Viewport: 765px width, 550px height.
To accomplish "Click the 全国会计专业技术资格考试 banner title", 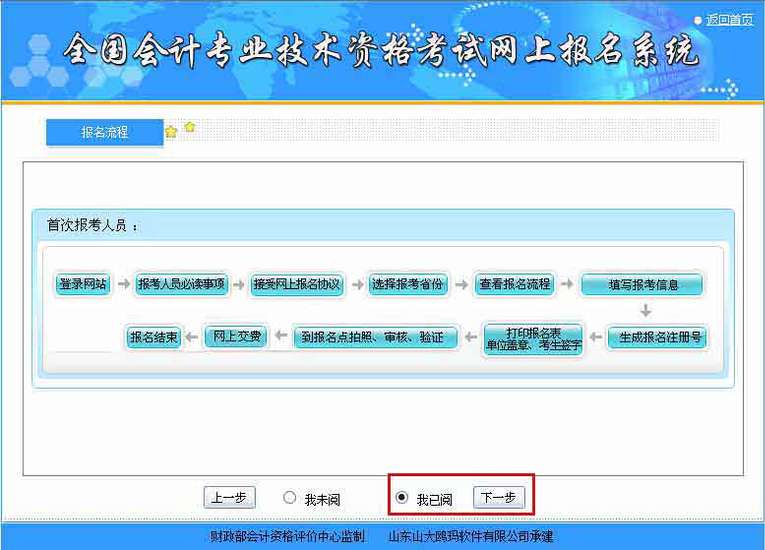I will [x=381, y=52].
